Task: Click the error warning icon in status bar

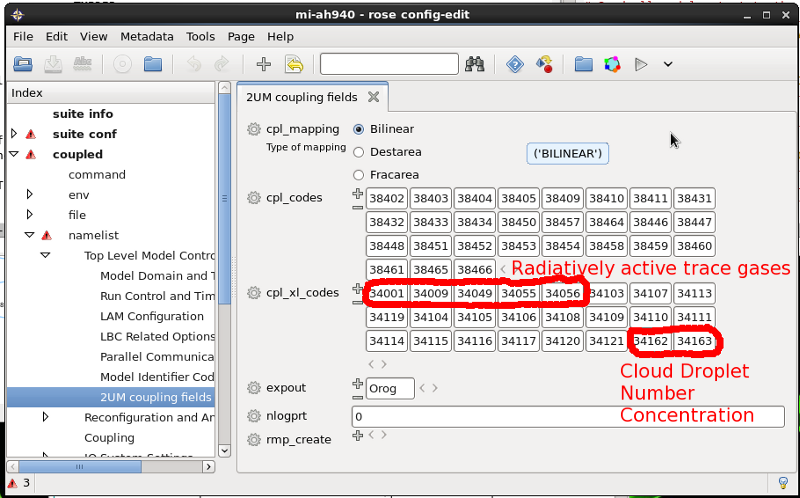Action: pos(12,483)
